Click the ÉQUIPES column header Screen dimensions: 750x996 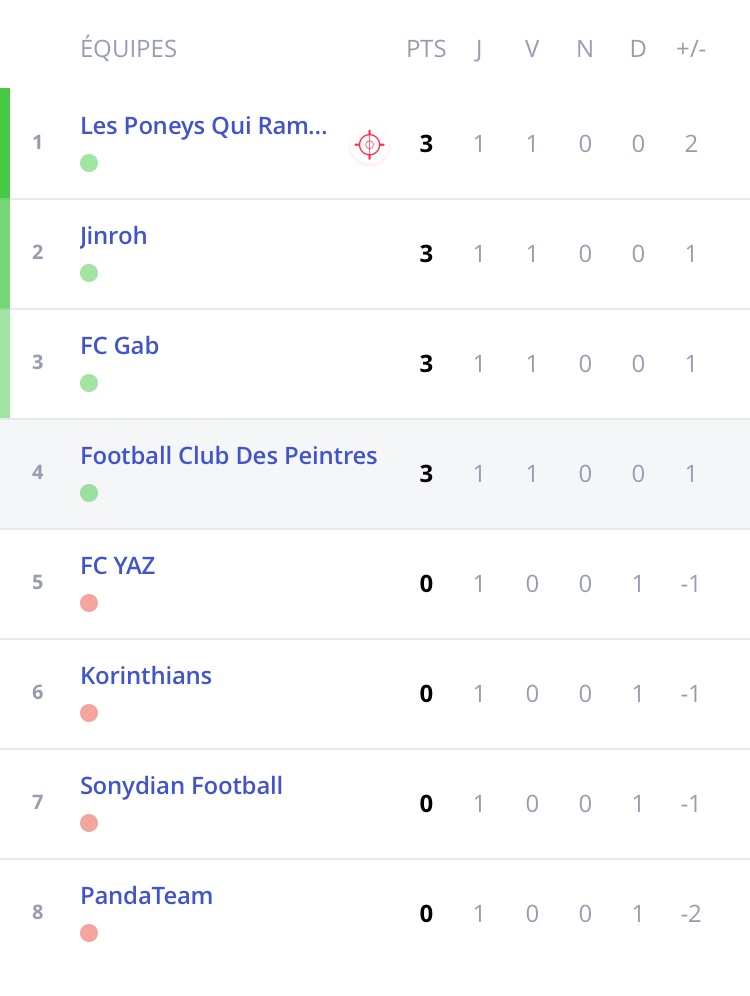point(128,49)
